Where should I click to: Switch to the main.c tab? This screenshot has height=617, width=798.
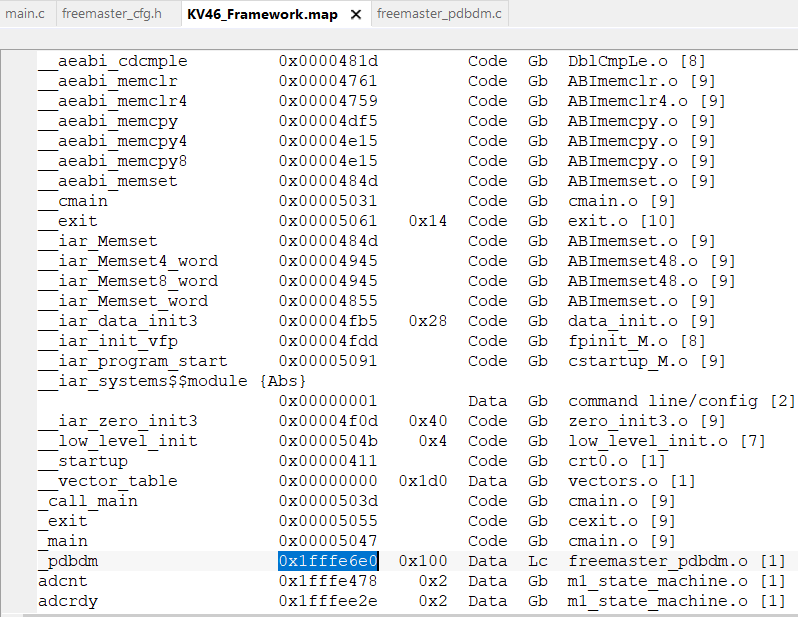25,13
